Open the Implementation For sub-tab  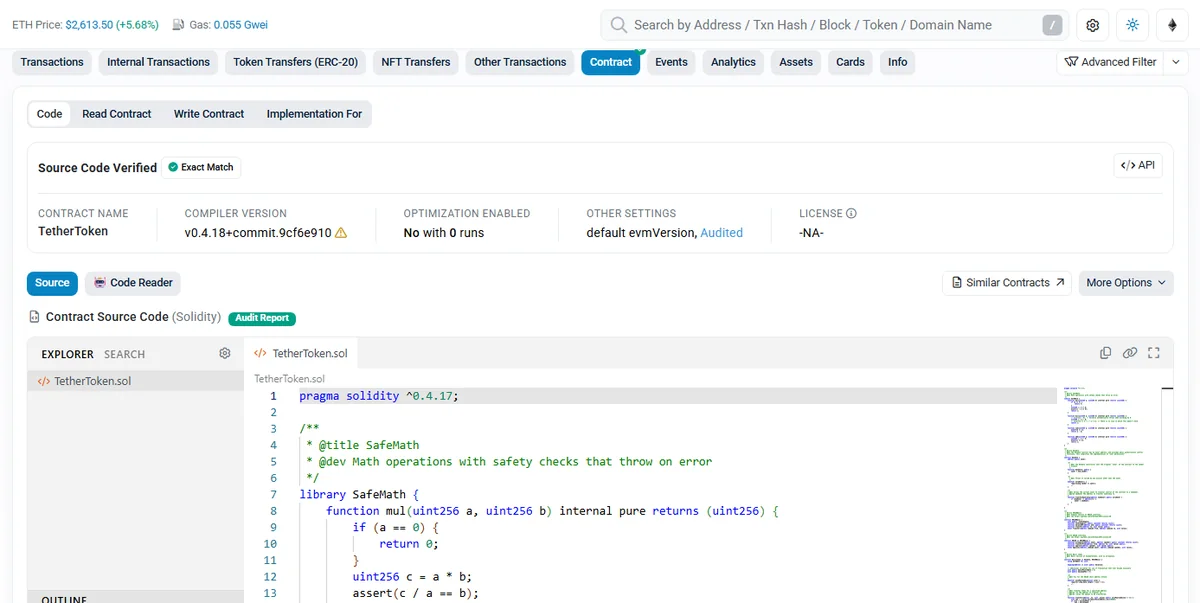tap(314, 114)
